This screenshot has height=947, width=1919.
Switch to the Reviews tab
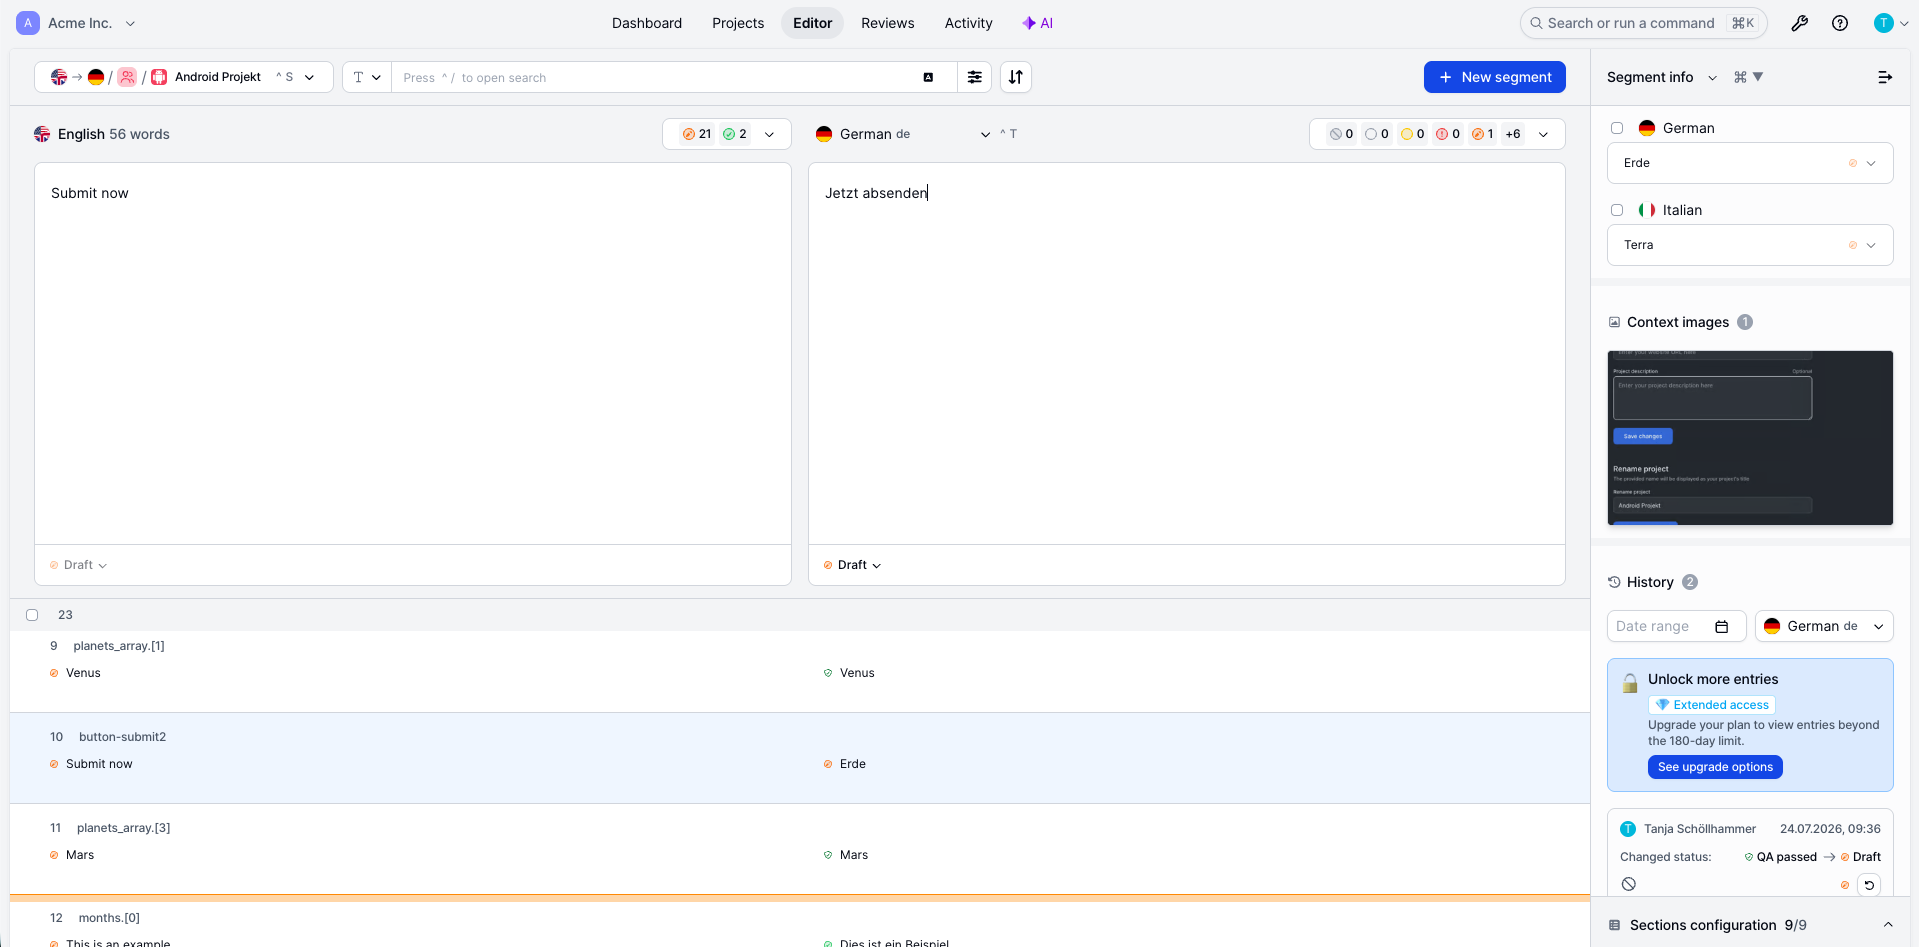point(887,23)
